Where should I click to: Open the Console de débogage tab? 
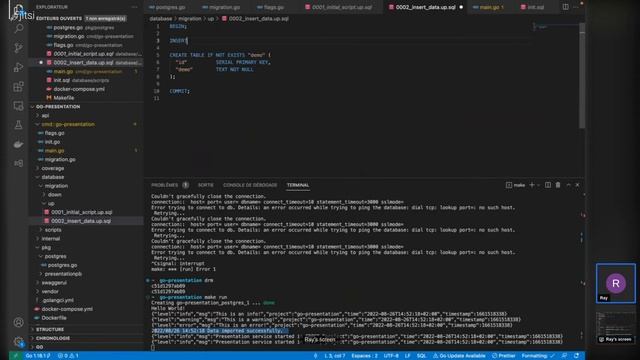click(x=250, y=185)
